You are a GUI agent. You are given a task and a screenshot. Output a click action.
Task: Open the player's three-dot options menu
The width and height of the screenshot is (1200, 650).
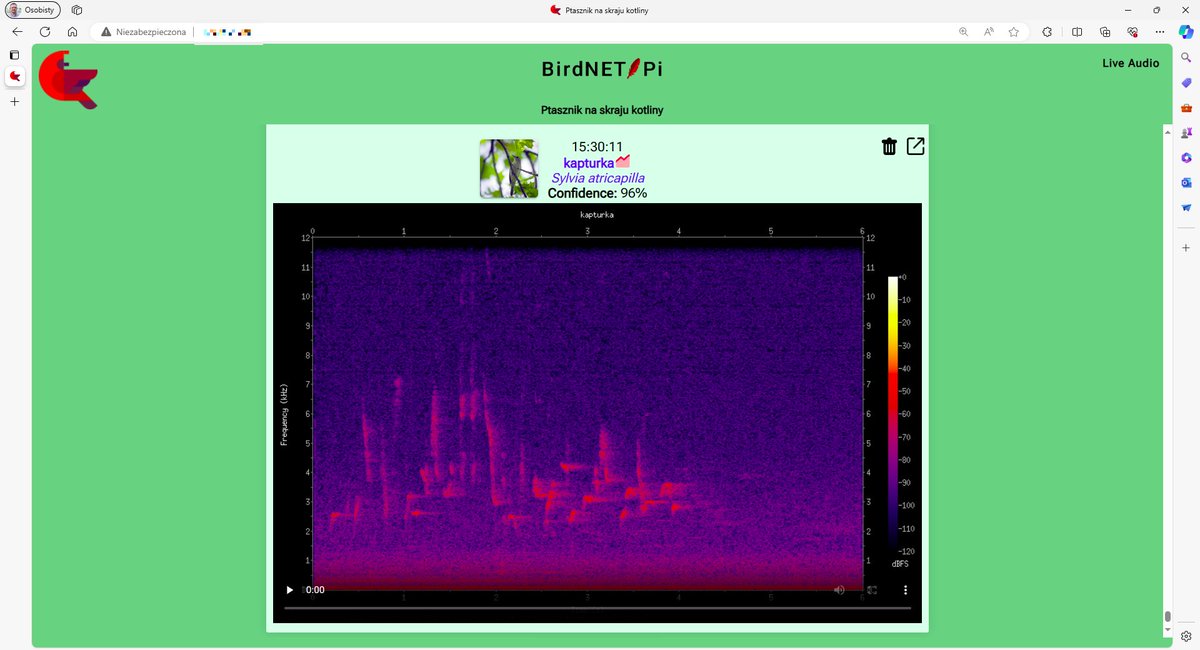(905, 590)
